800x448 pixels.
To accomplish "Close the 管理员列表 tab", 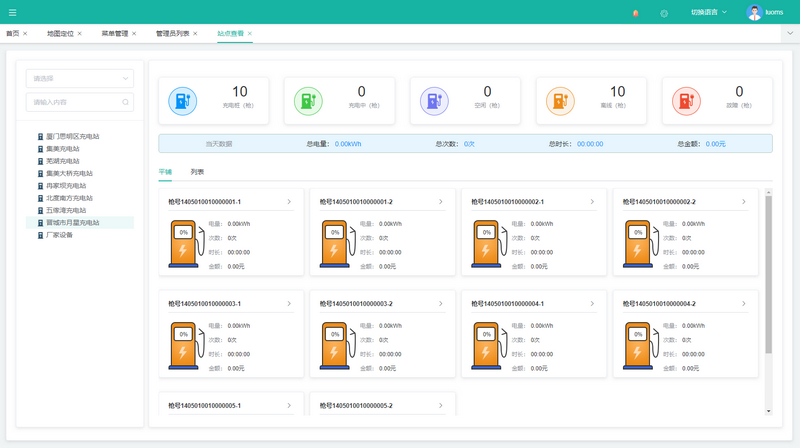I will coord(195,34).
